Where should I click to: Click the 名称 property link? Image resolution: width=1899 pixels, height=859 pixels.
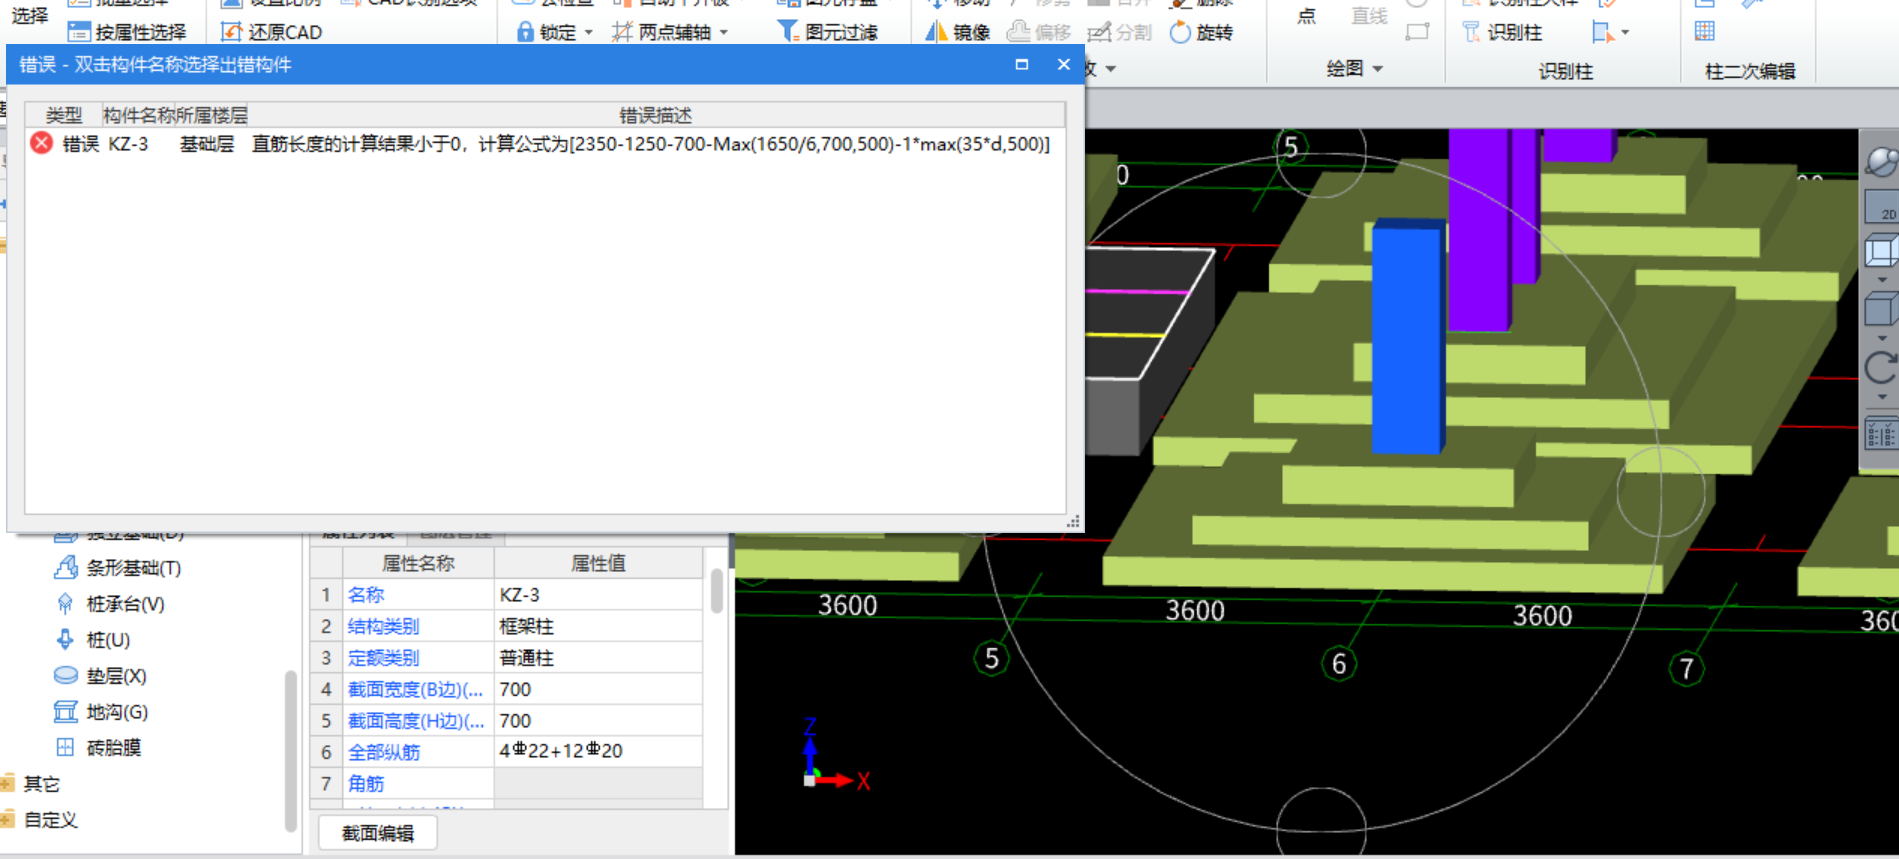(x=366, y=595)
